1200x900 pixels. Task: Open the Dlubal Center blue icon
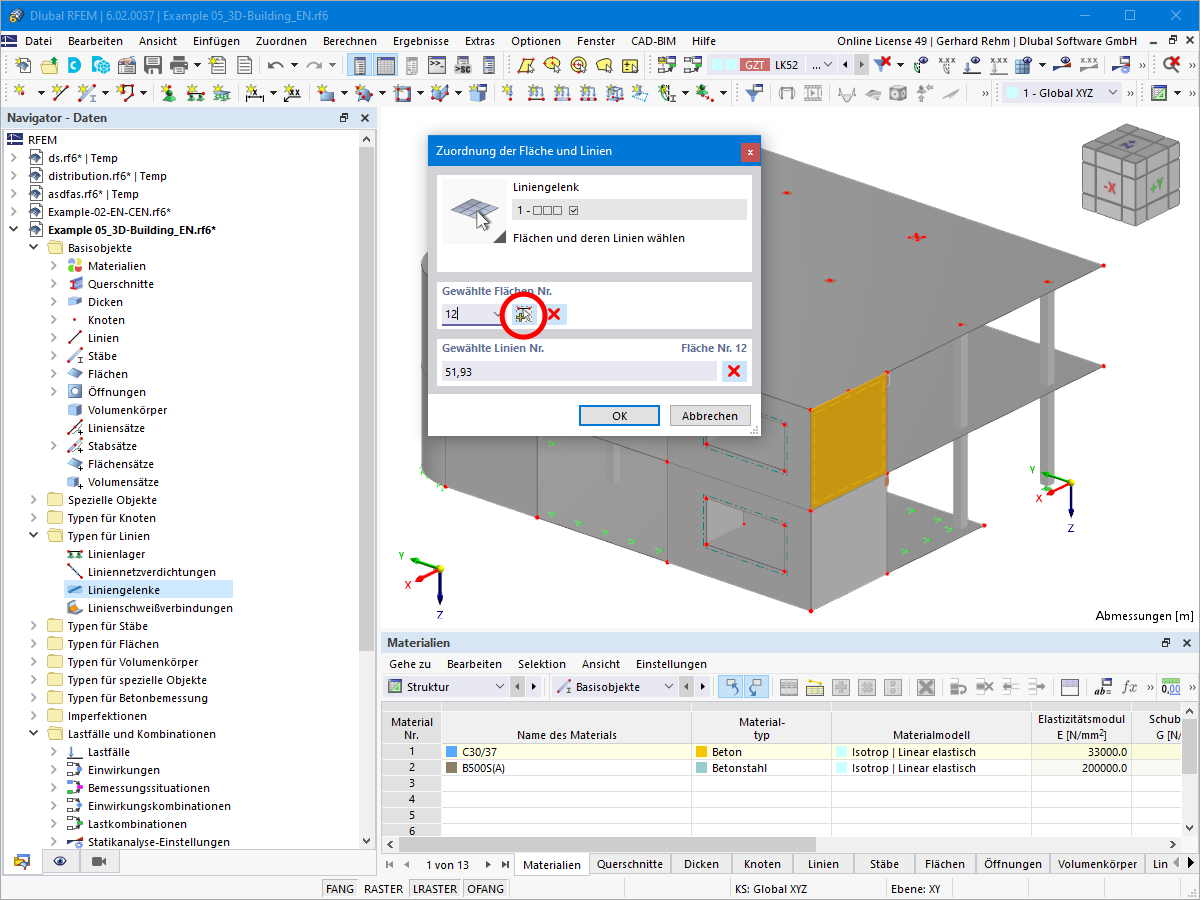pos(74,65)
